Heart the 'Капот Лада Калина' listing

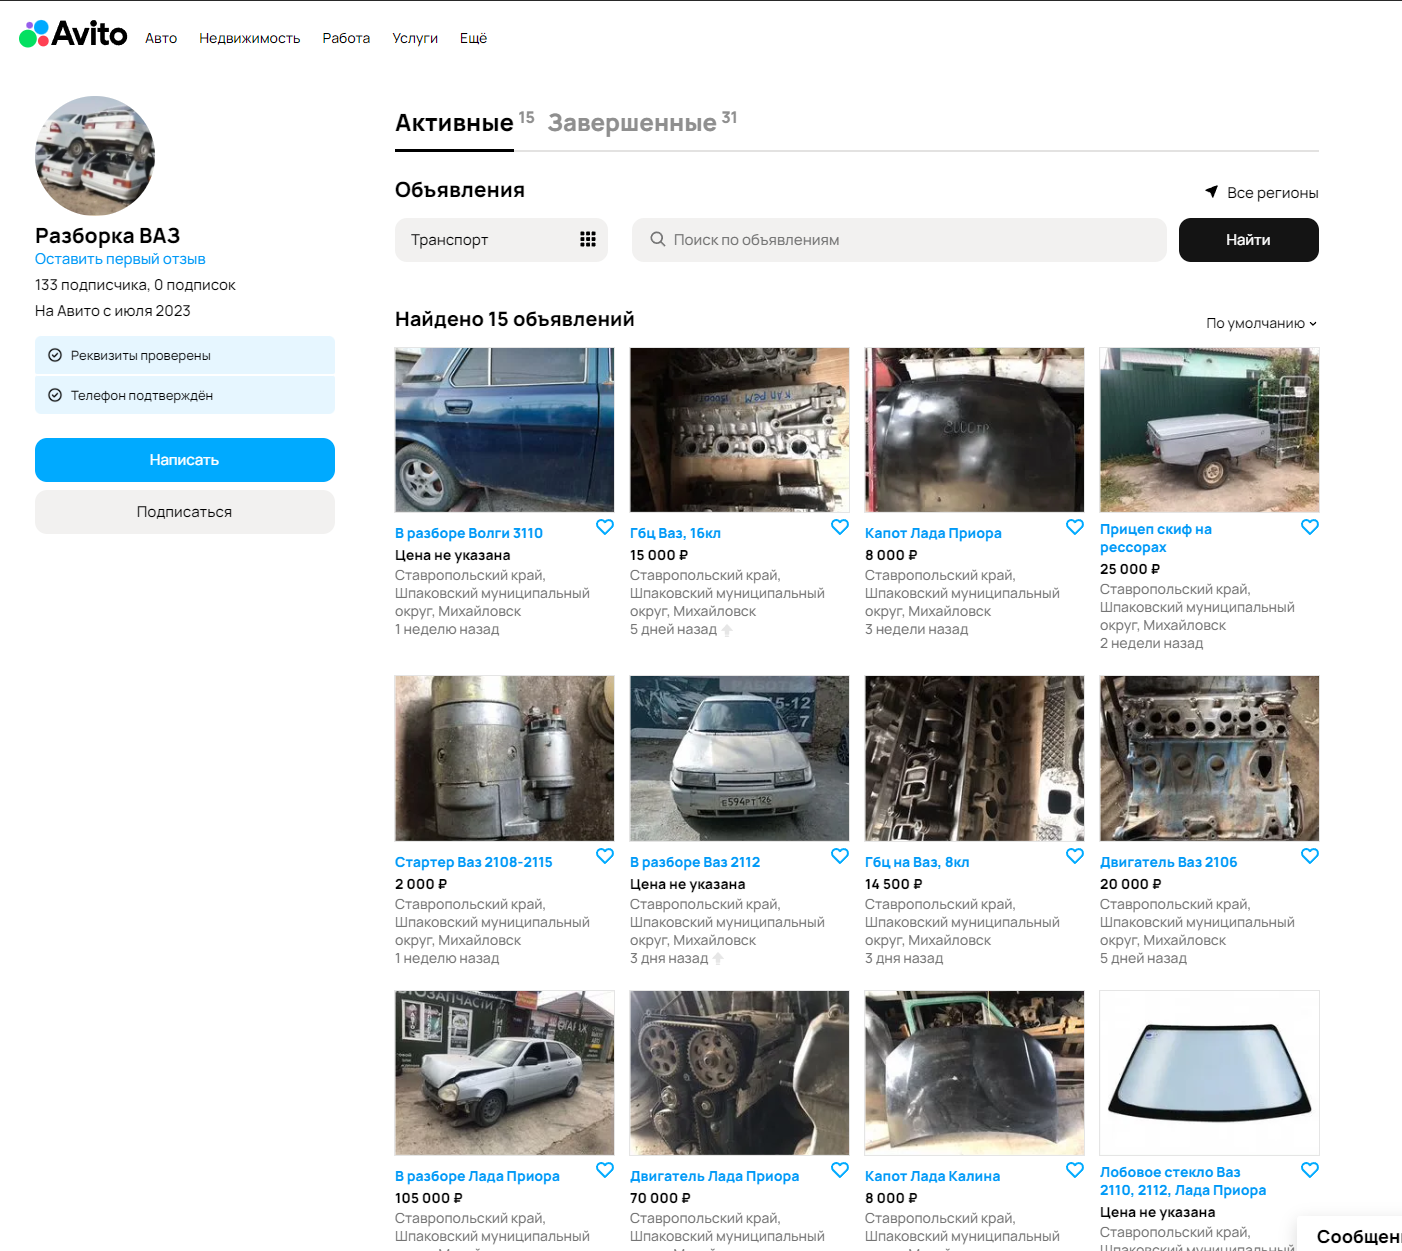1075,1170
